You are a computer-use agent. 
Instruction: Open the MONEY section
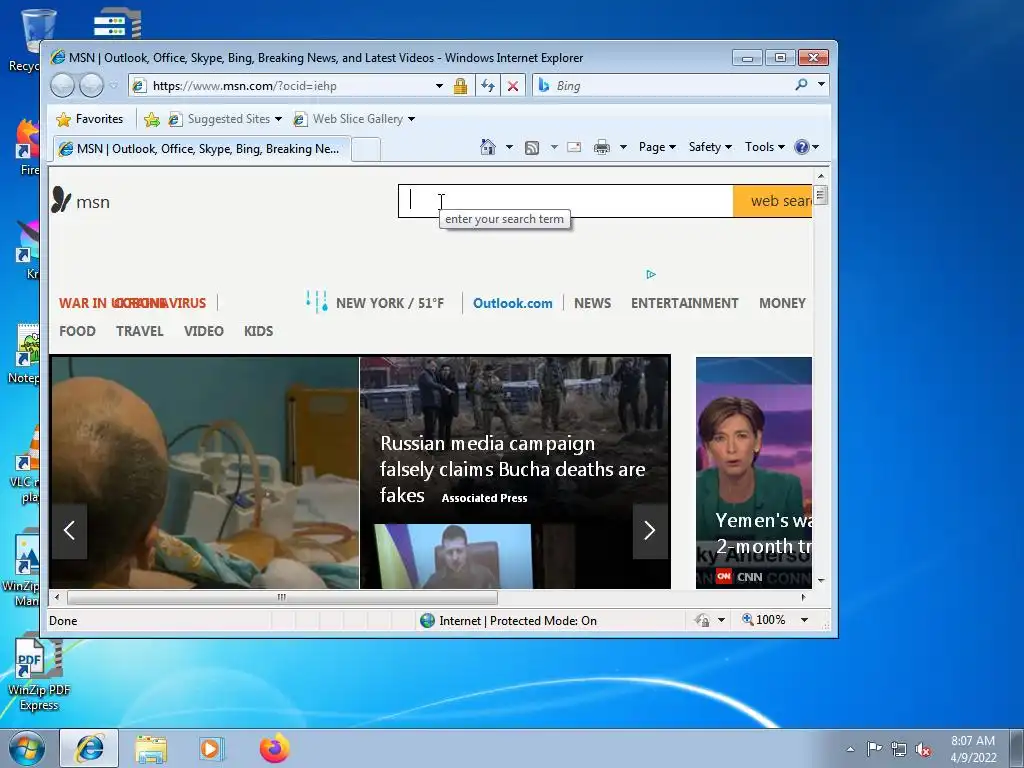[782, 303]
